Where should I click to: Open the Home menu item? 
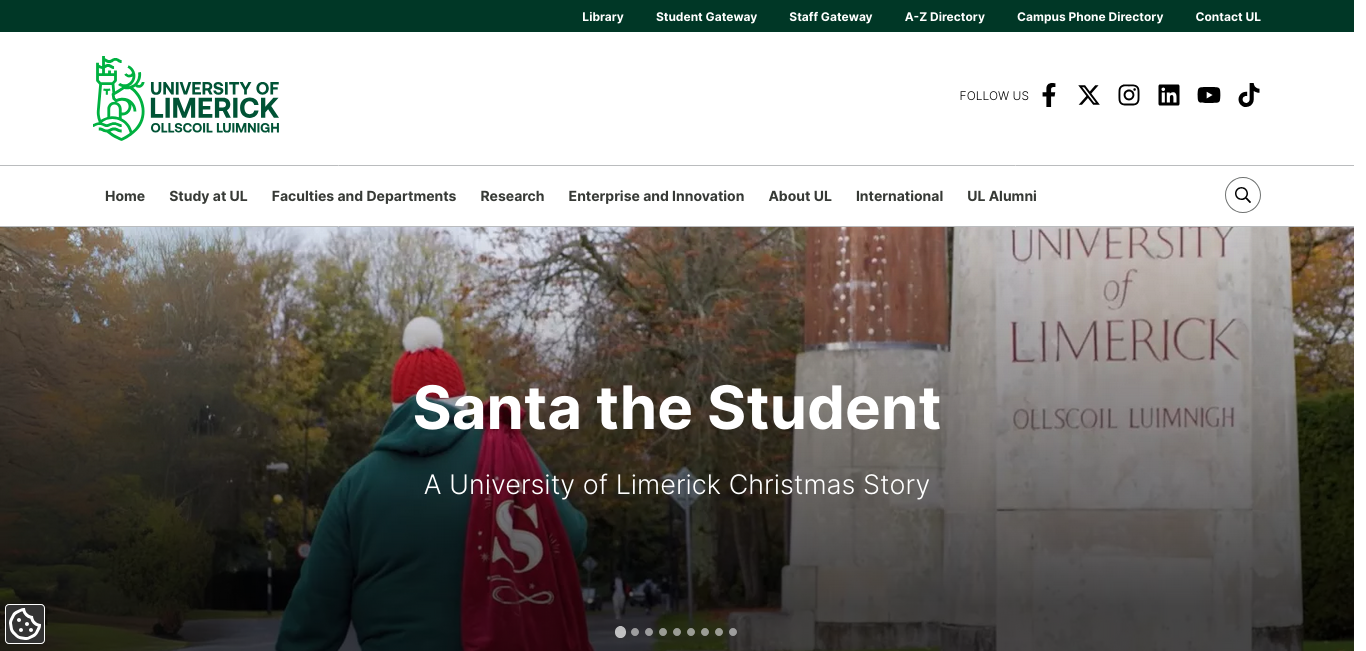[125, 196]
